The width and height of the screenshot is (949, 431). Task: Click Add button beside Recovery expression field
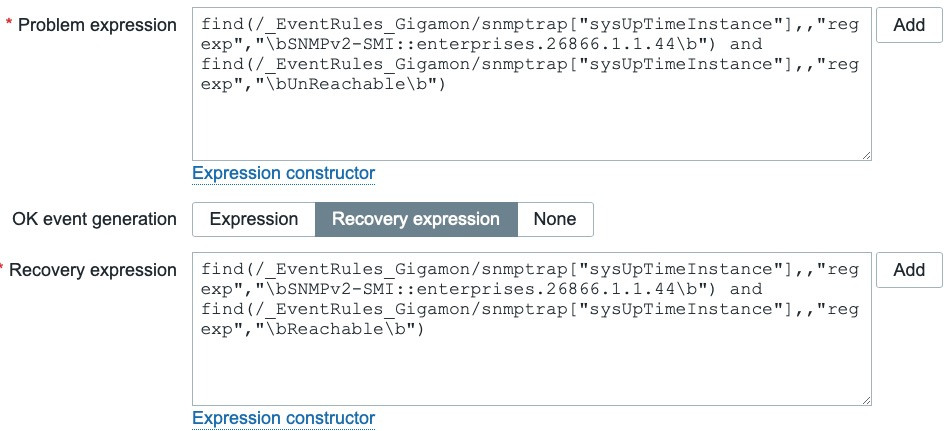pos(908,269)
